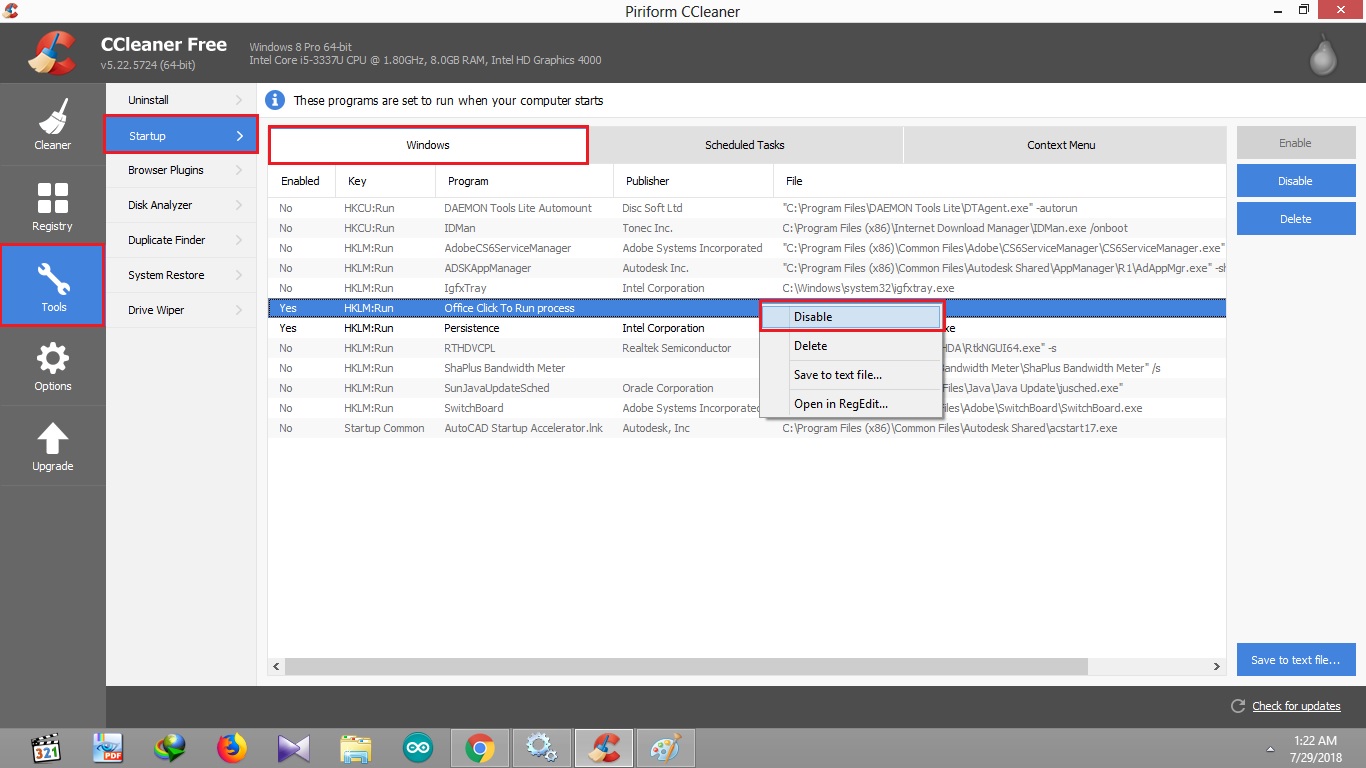Open Firefox from the taskbar
The height and width of the screenshot is (768, 1366).
(x=232, y=747)
